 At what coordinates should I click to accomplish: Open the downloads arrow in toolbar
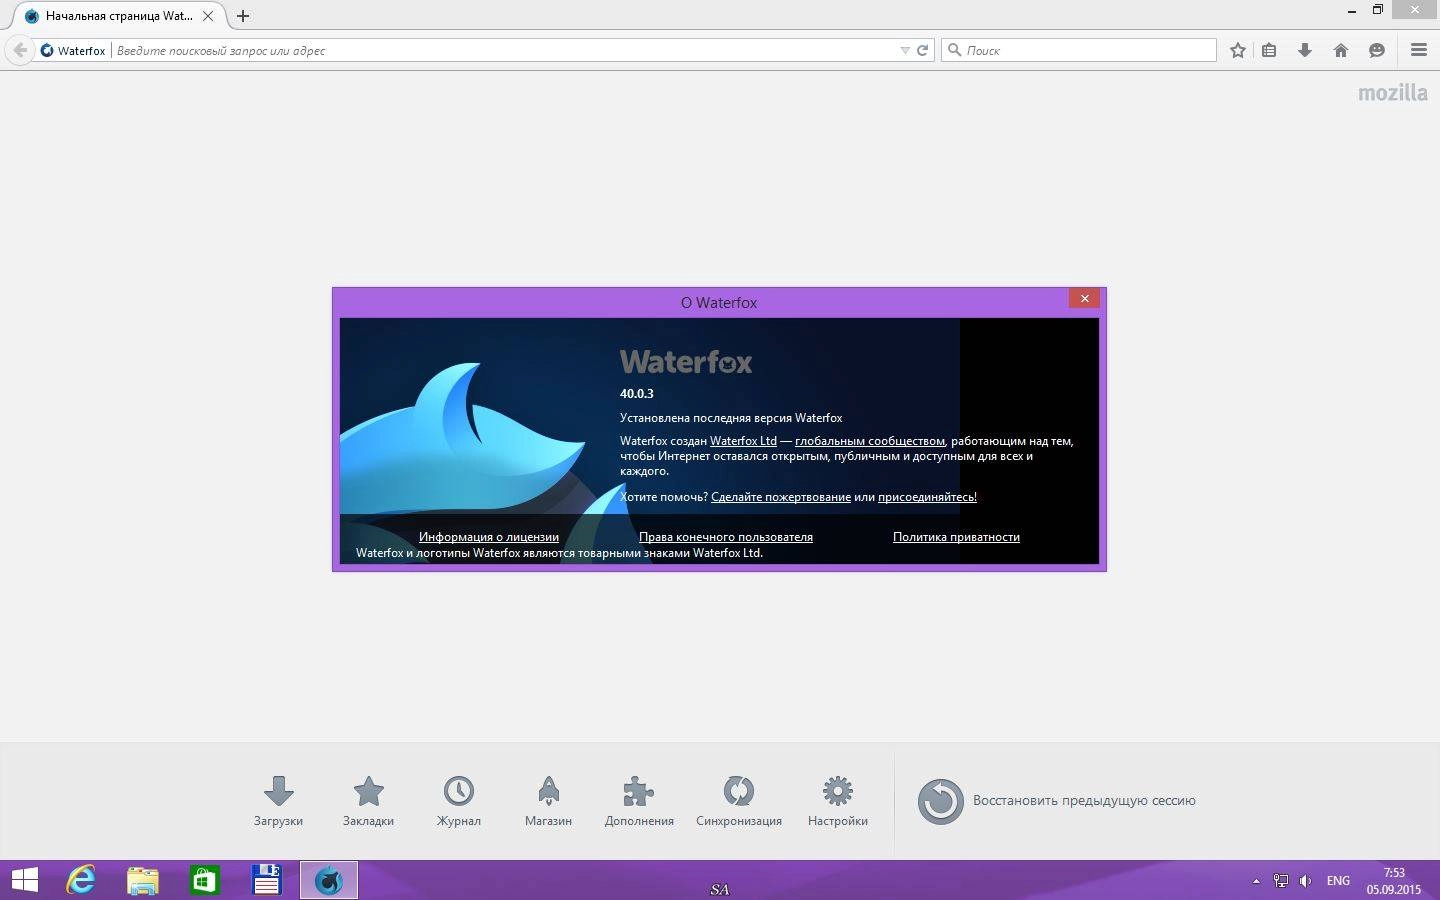coord(1305,50)
